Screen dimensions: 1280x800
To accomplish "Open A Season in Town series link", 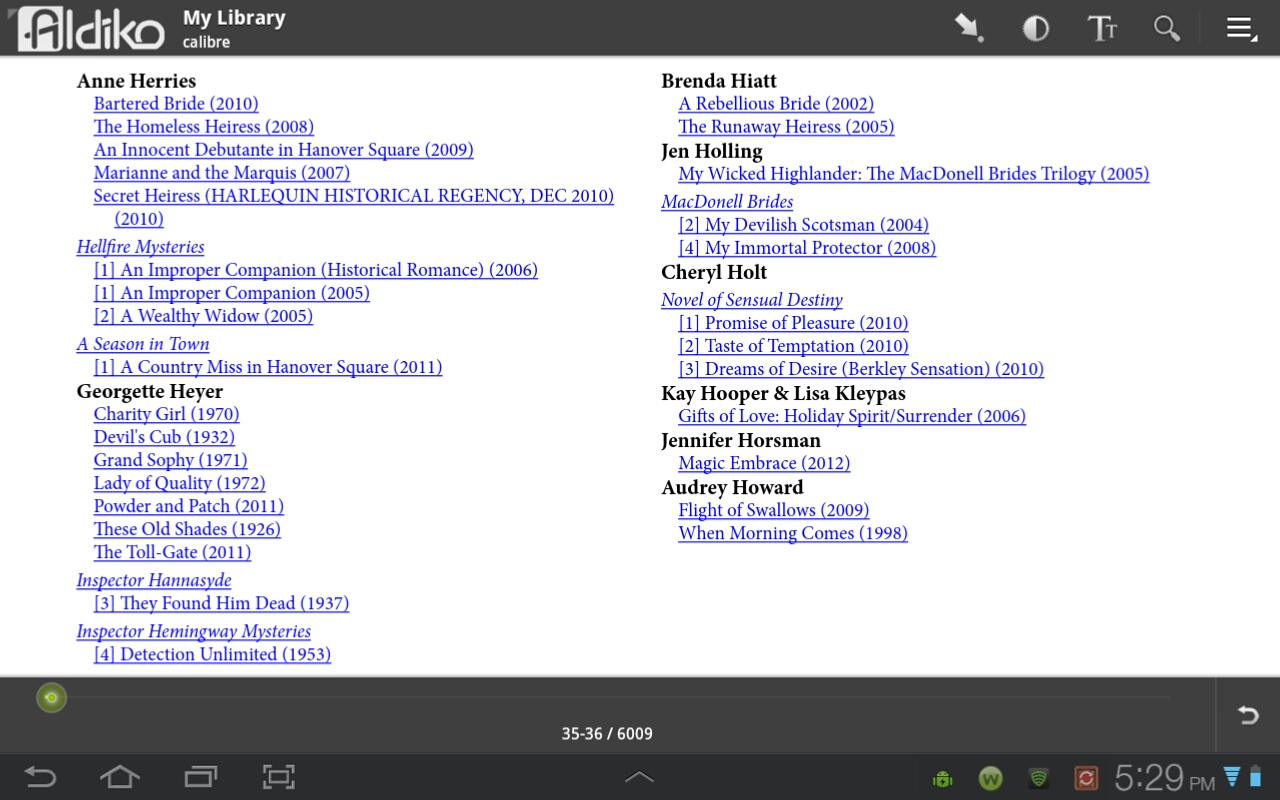I will (x=143, y=344).
